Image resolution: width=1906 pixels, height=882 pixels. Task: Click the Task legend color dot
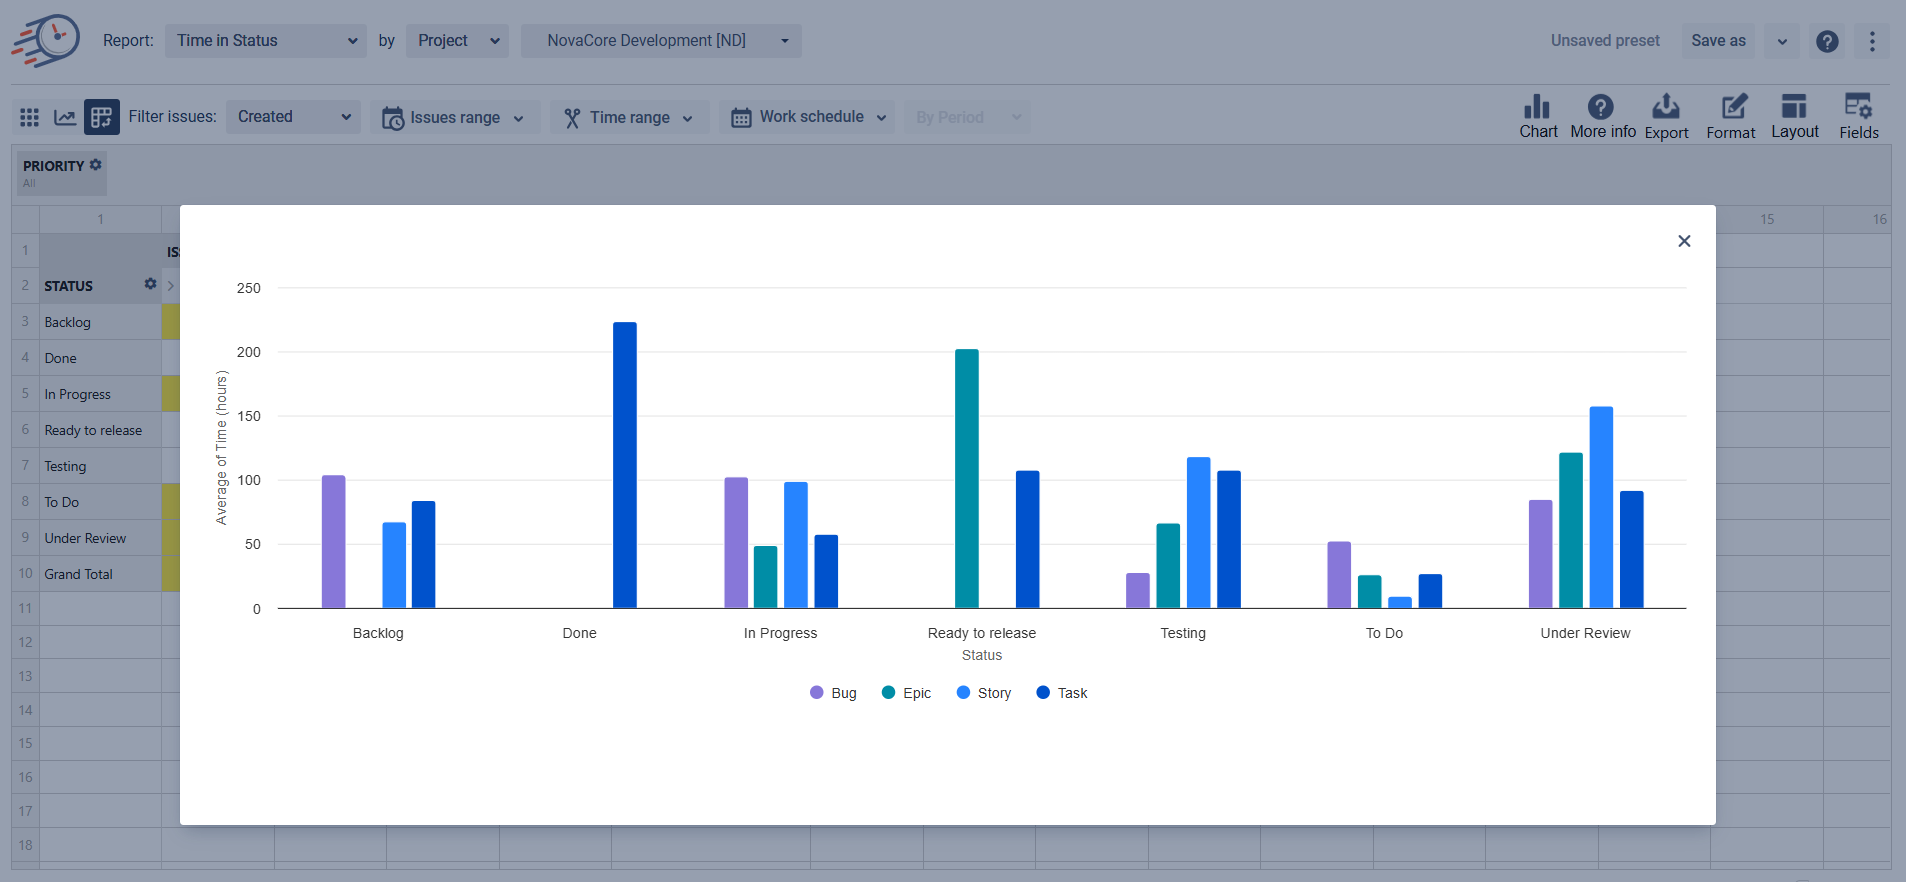pos(1043,693)
